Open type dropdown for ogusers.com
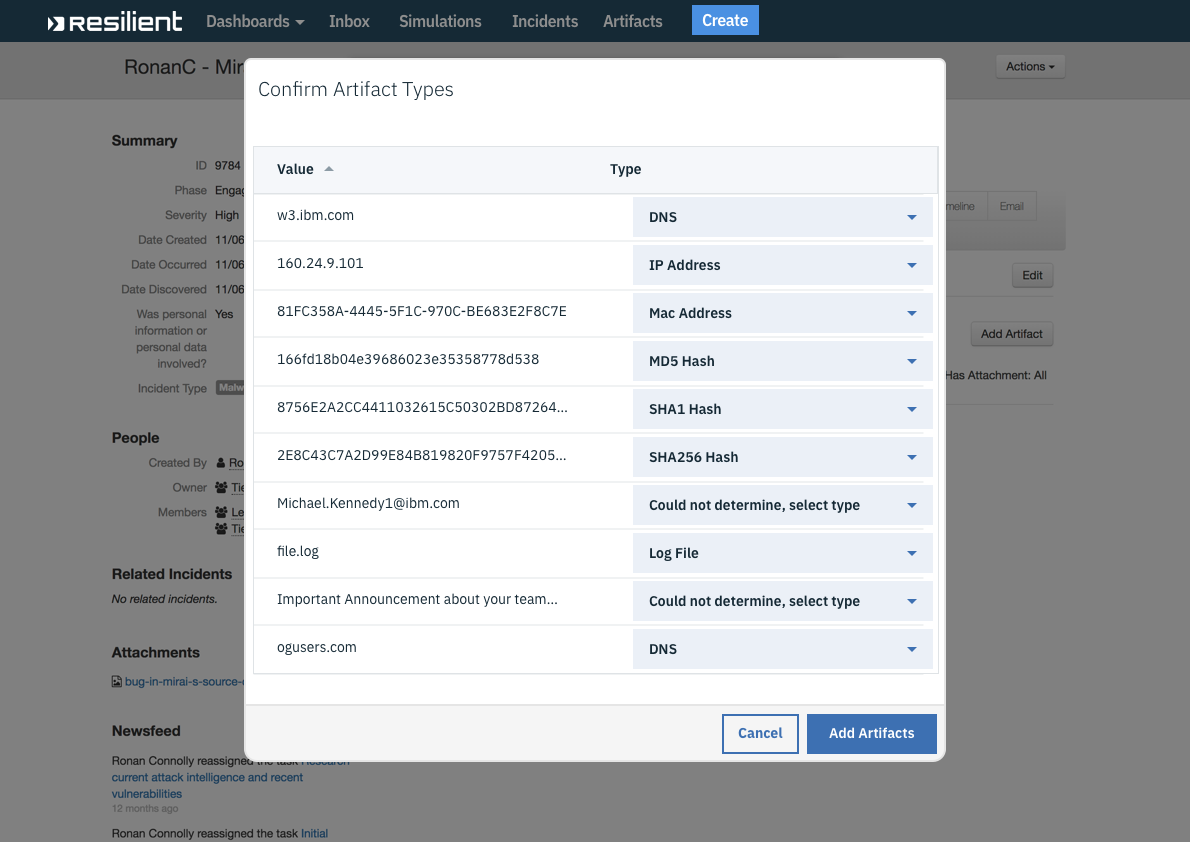The image size is (1190, 842). tap(782, 649)
